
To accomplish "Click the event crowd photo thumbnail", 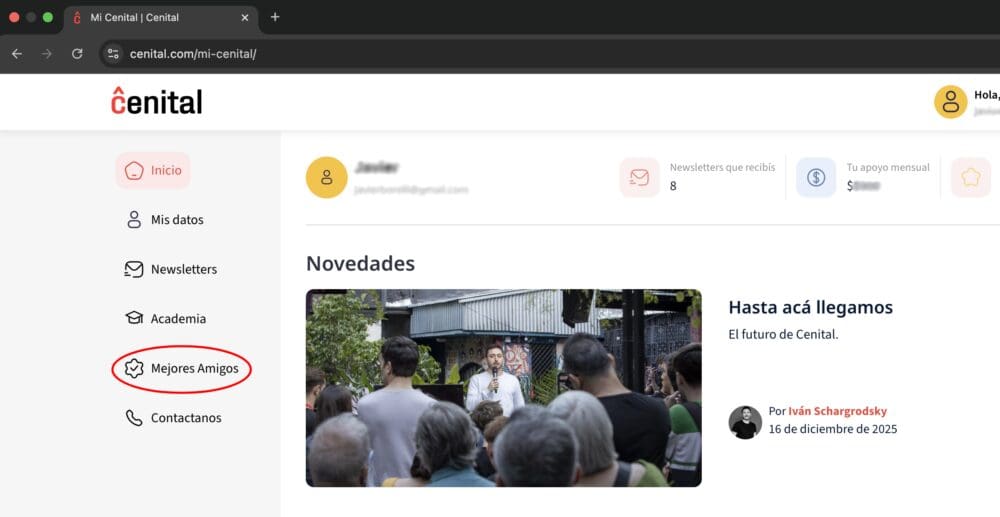I will pyautogui.click(x=503, y=388).
